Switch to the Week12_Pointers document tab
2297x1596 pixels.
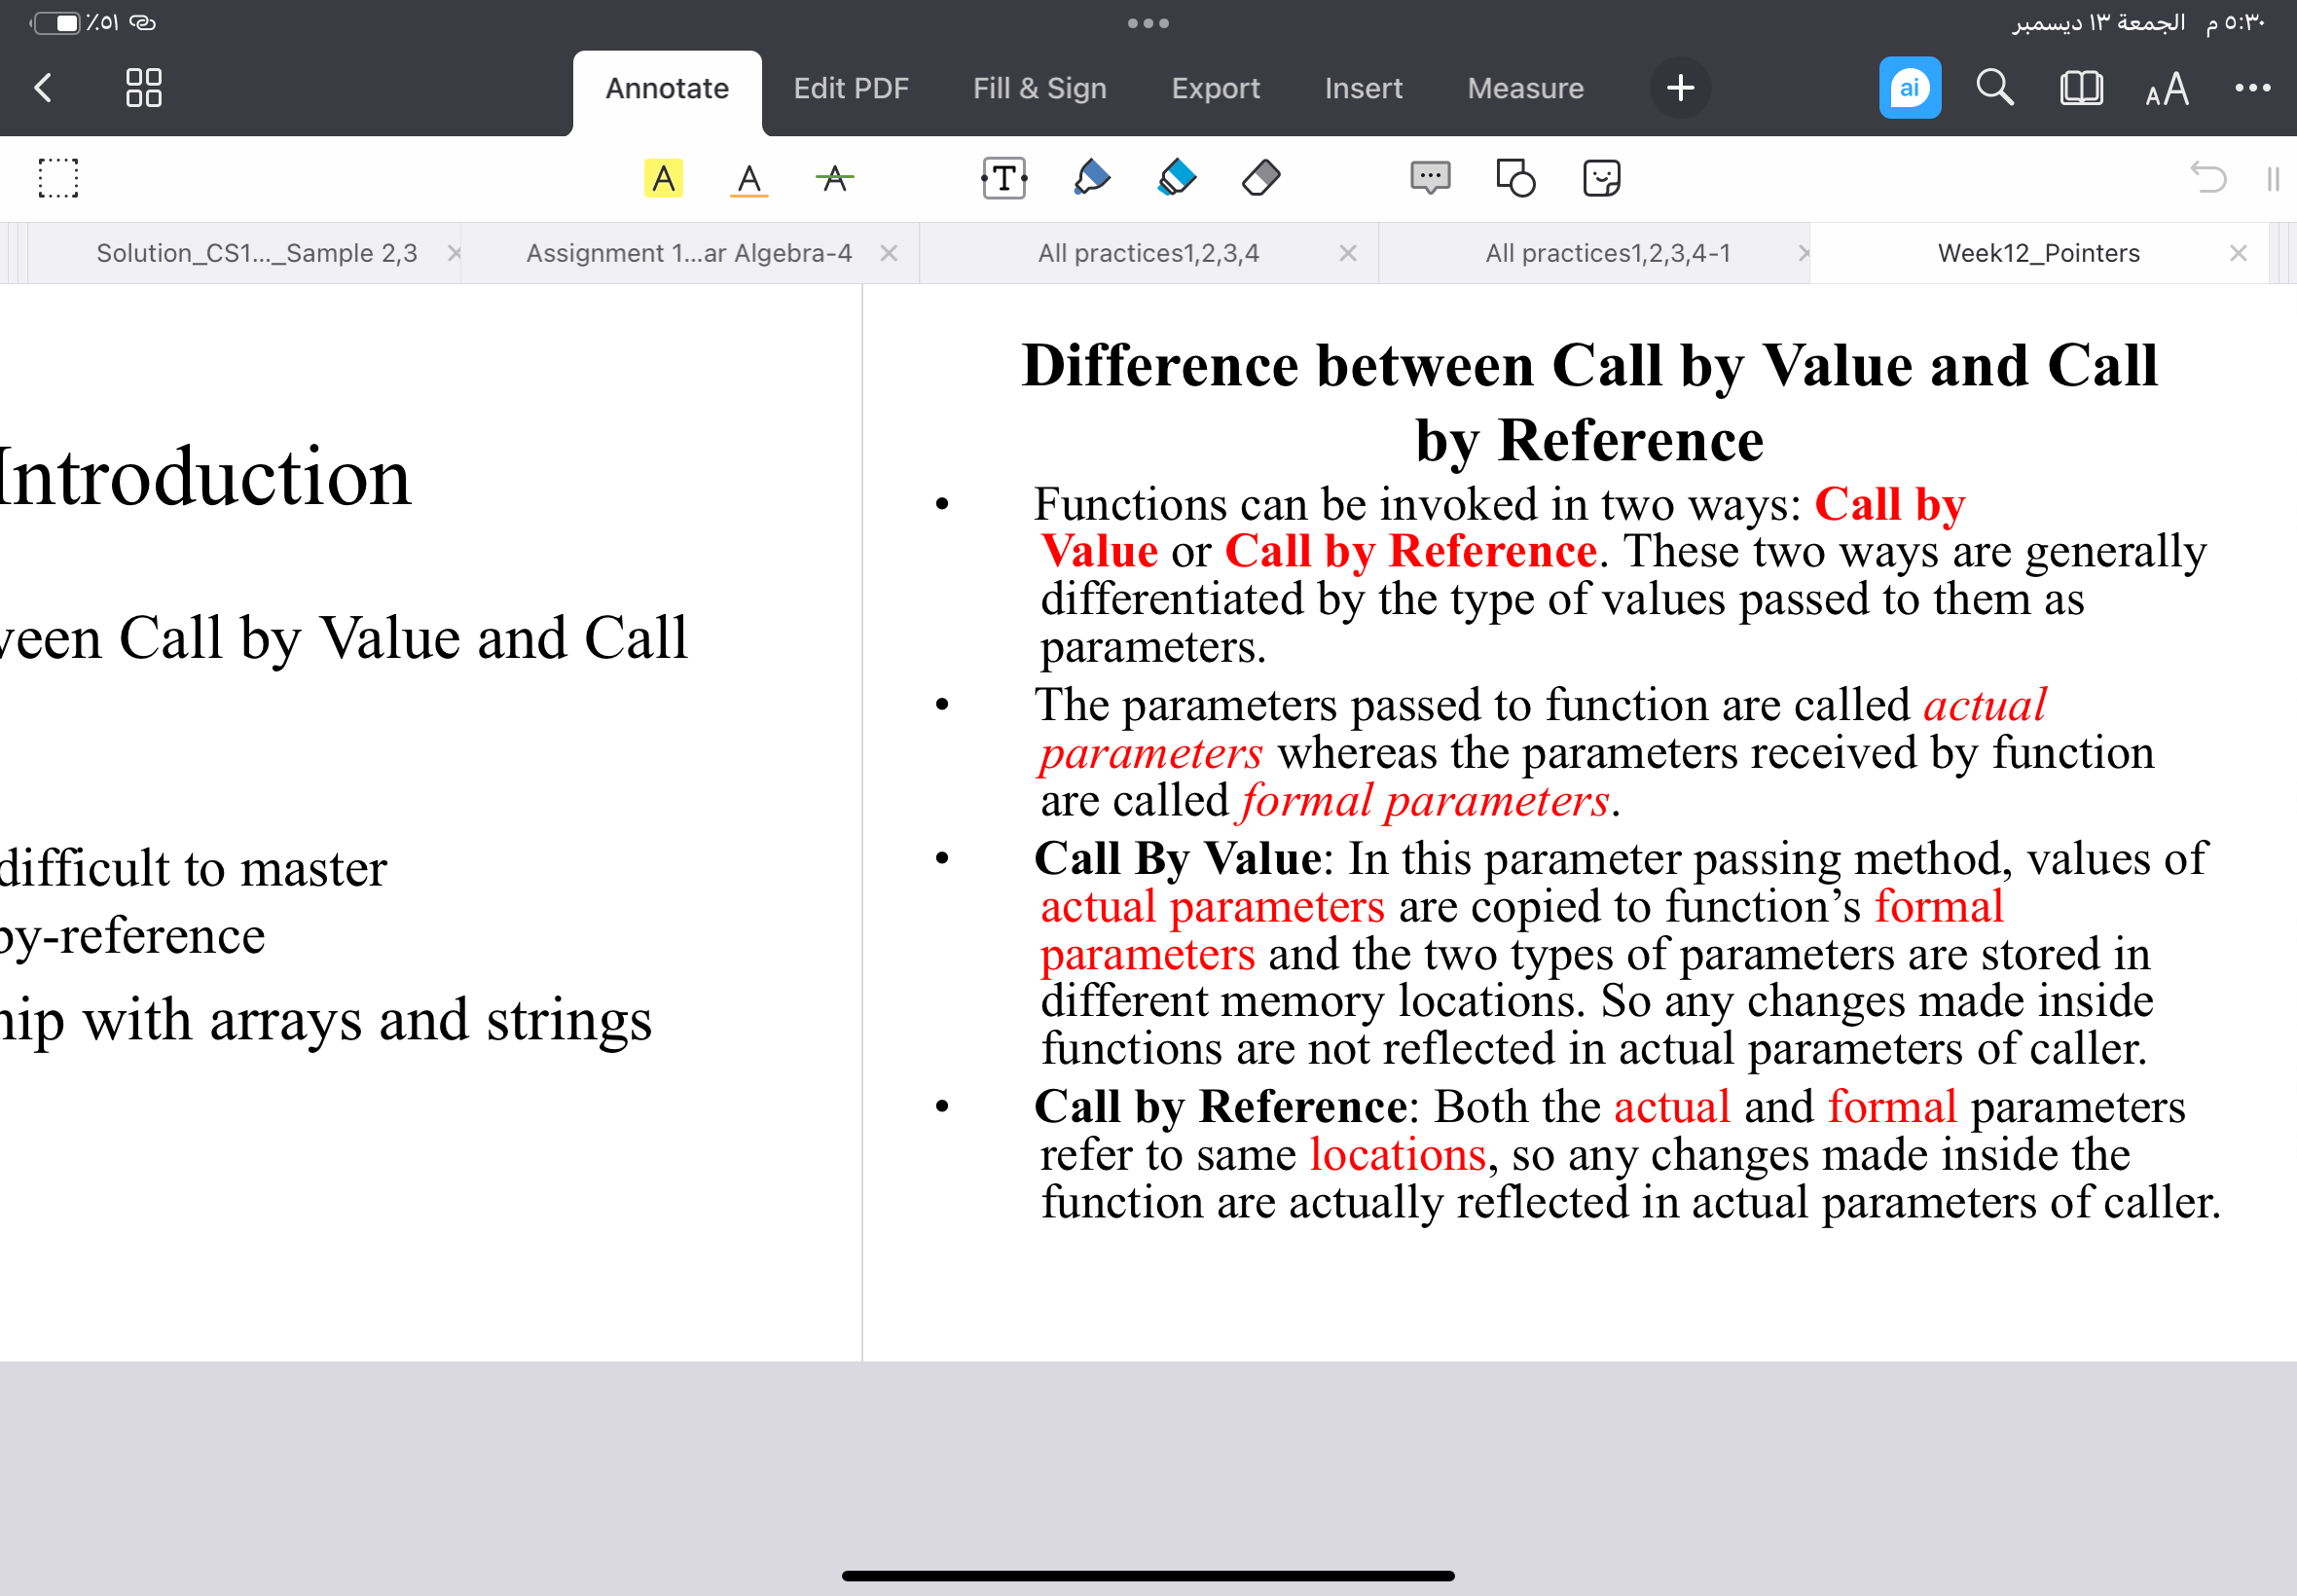coord(2038,252)
